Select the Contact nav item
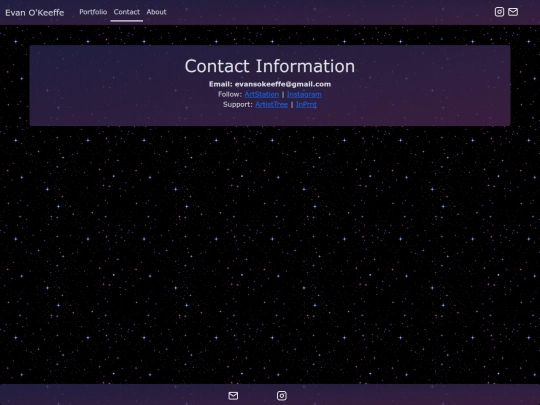The image size is (540, 405). pyautogui.click(x=127, y=12)
